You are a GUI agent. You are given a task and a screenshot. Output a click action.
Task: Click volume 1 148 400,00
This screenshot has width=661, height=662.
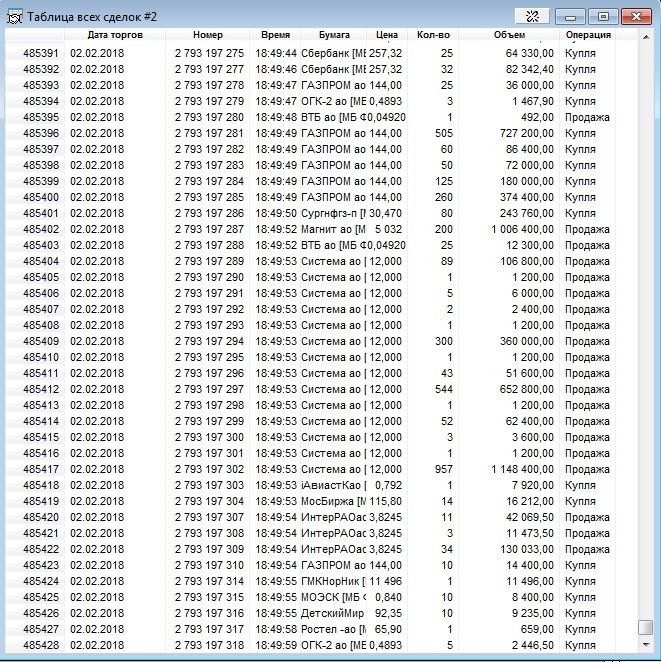(x=522, y=470)
